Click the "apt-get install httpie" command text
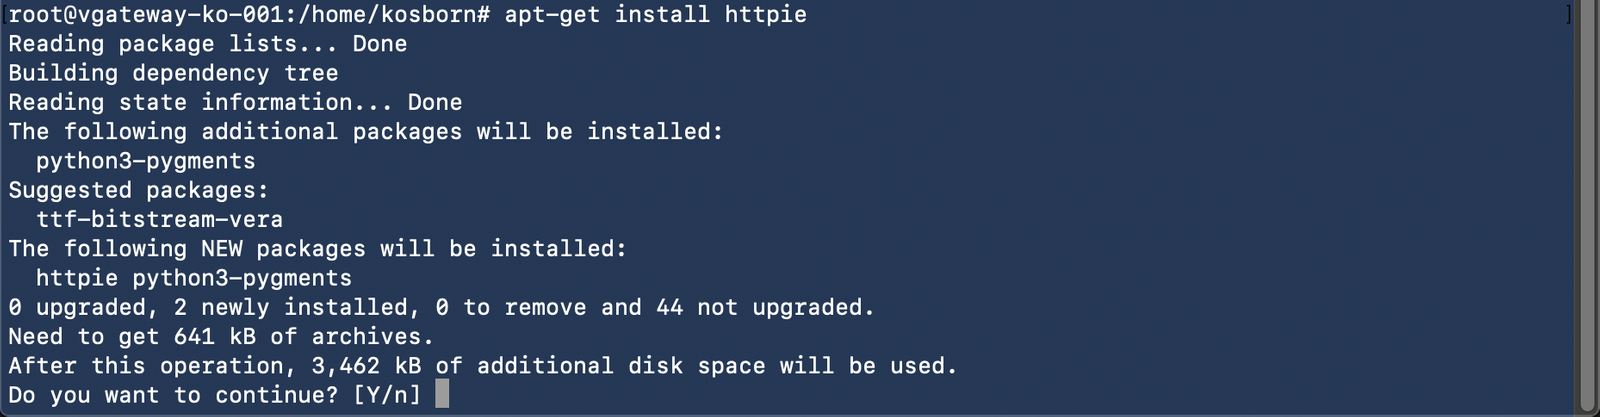1600x417 pixels. point(655,14)
